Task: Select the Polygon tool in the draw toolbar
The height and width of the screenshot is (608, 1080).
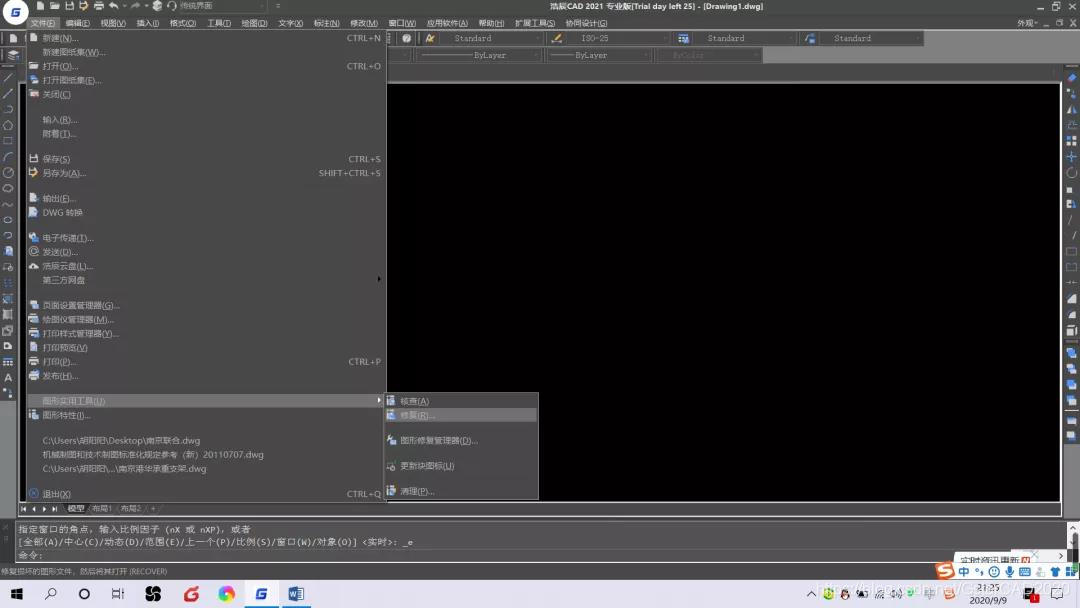Action: tap(8, 125)
